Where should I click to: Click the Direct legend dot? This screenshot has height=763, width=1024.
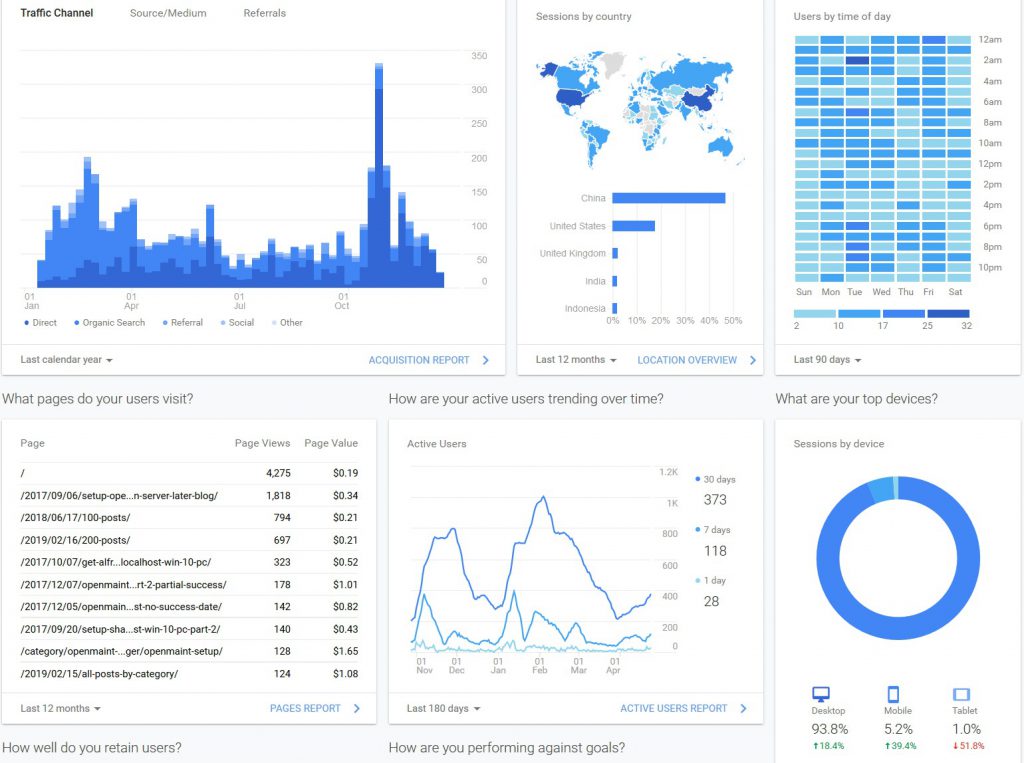25,323
